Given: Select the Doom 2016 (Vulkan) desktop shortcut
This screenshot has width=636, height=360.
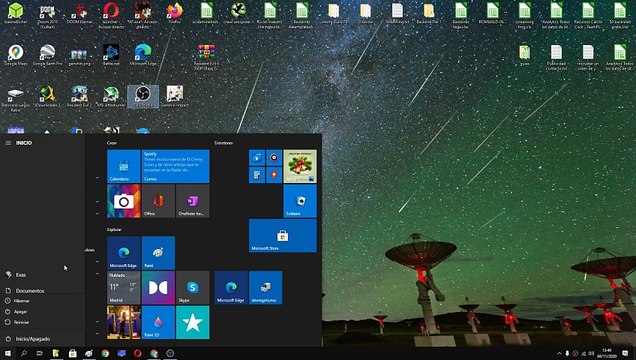Looking at the screenshot, I should click(47, 15).
